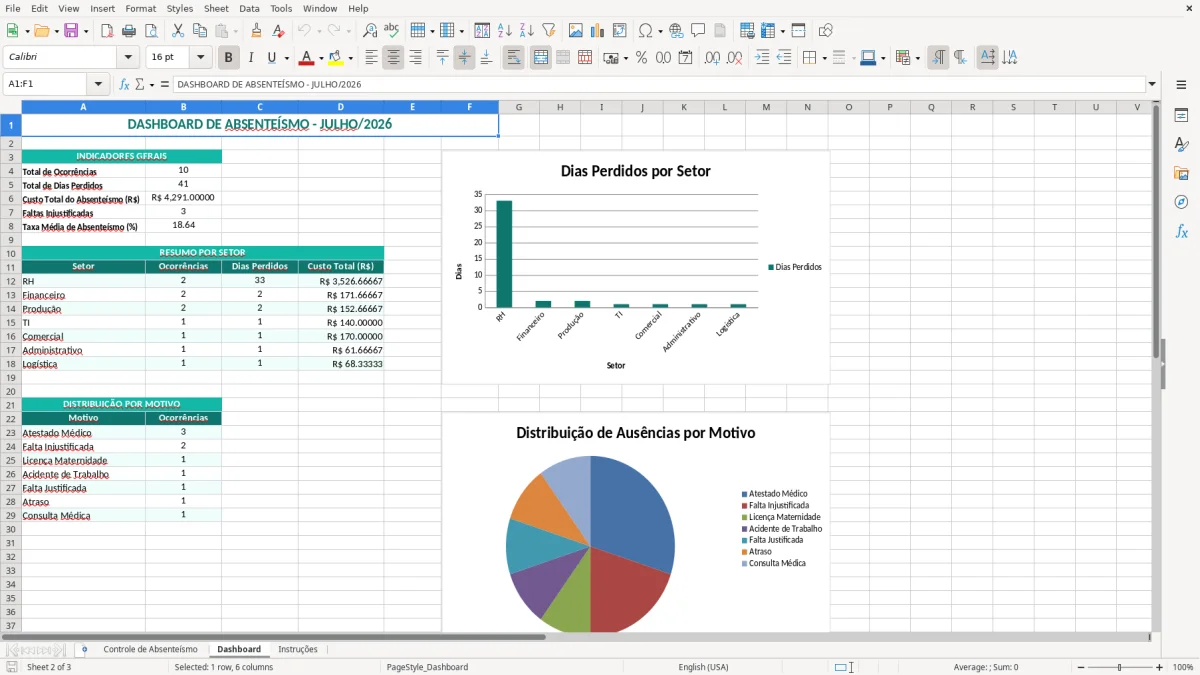Increase the cell indent

pos(762,58)
